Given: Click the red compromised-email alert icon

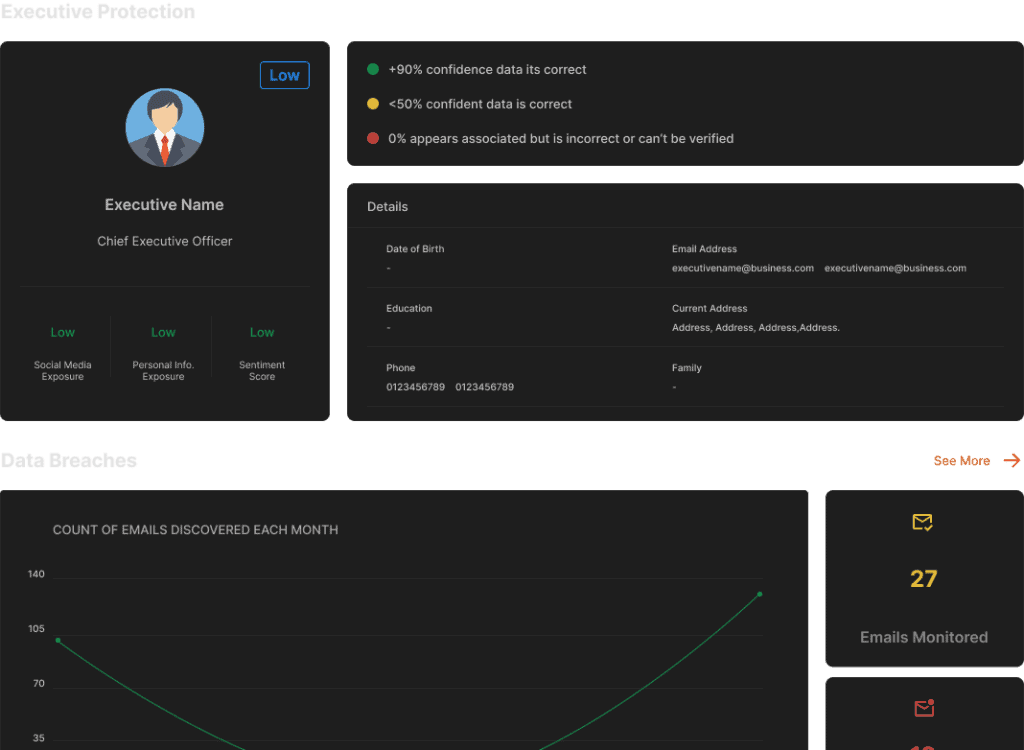Looking at the screenshot, I should [x=923, y=708].
